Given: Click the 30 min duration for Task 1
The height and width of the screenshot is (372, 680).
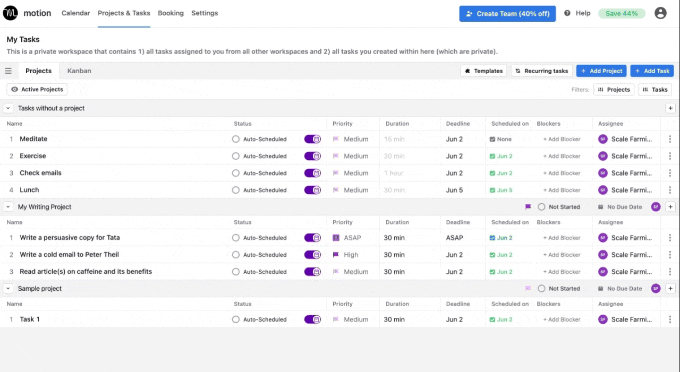Looking at the screenshot, I should coord(394,320).
